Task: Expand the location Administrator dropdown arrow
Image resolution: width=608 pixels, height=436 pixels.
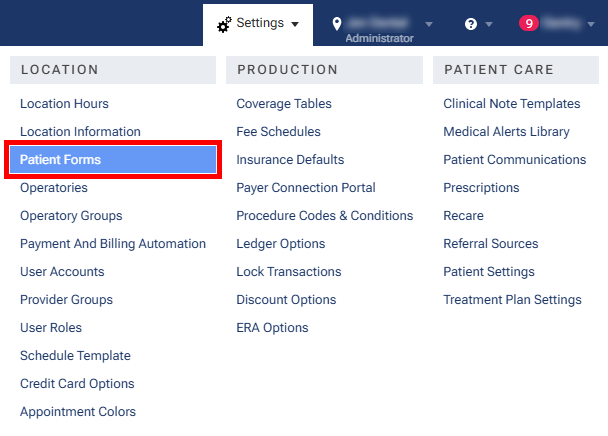Action: (429, 24)
